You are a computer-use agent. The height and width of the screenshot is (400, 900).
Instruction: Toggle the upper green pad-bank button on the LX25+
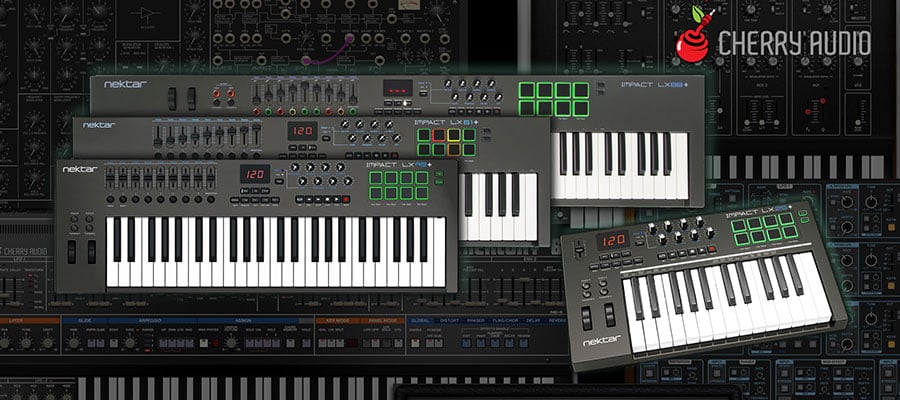[x=802, y=213]
